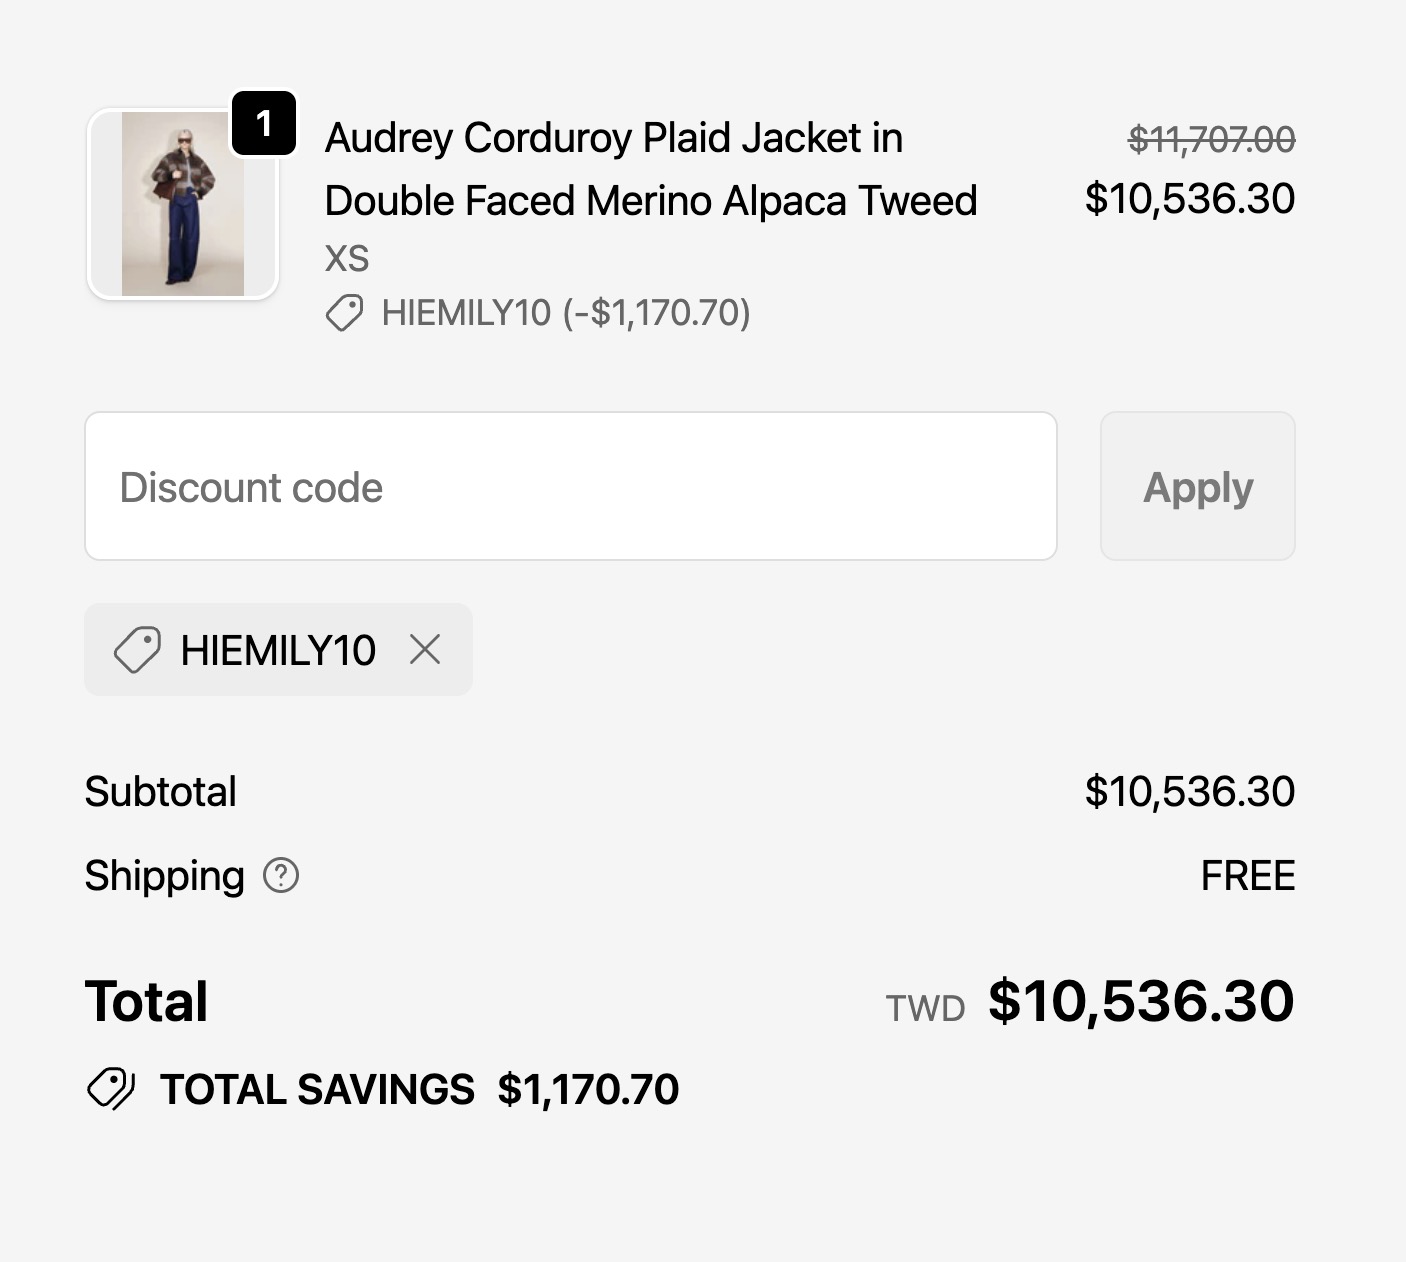Click the tag icon inside HIEMILY10 chip
Image resolution: width=1406 pixels, height=1262 pixels.
137,650
